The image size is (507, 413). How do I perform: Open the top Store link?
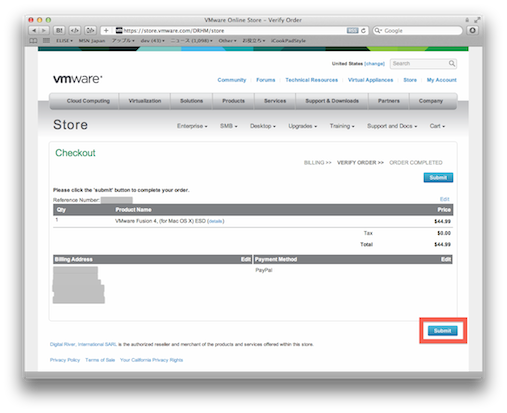pos(410,80)
